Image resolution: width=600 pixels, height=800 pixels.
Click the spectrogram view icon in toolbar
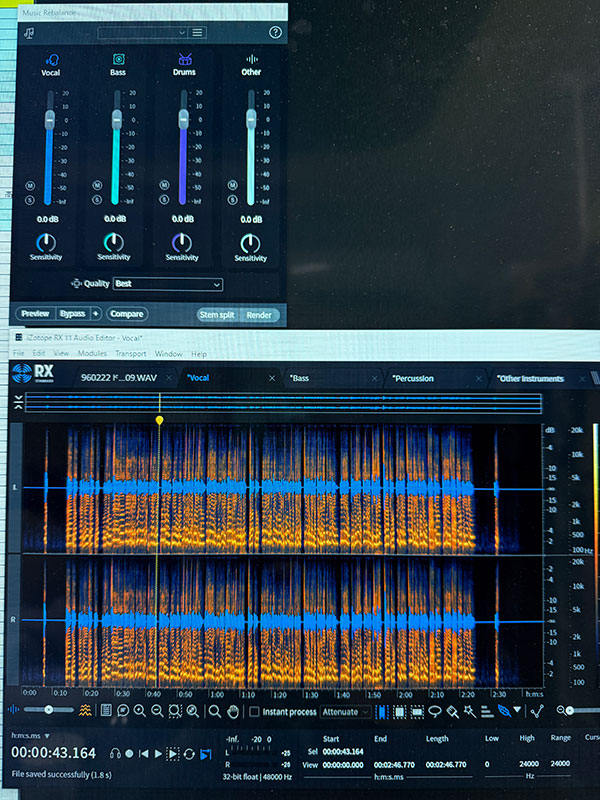point(85,710)
